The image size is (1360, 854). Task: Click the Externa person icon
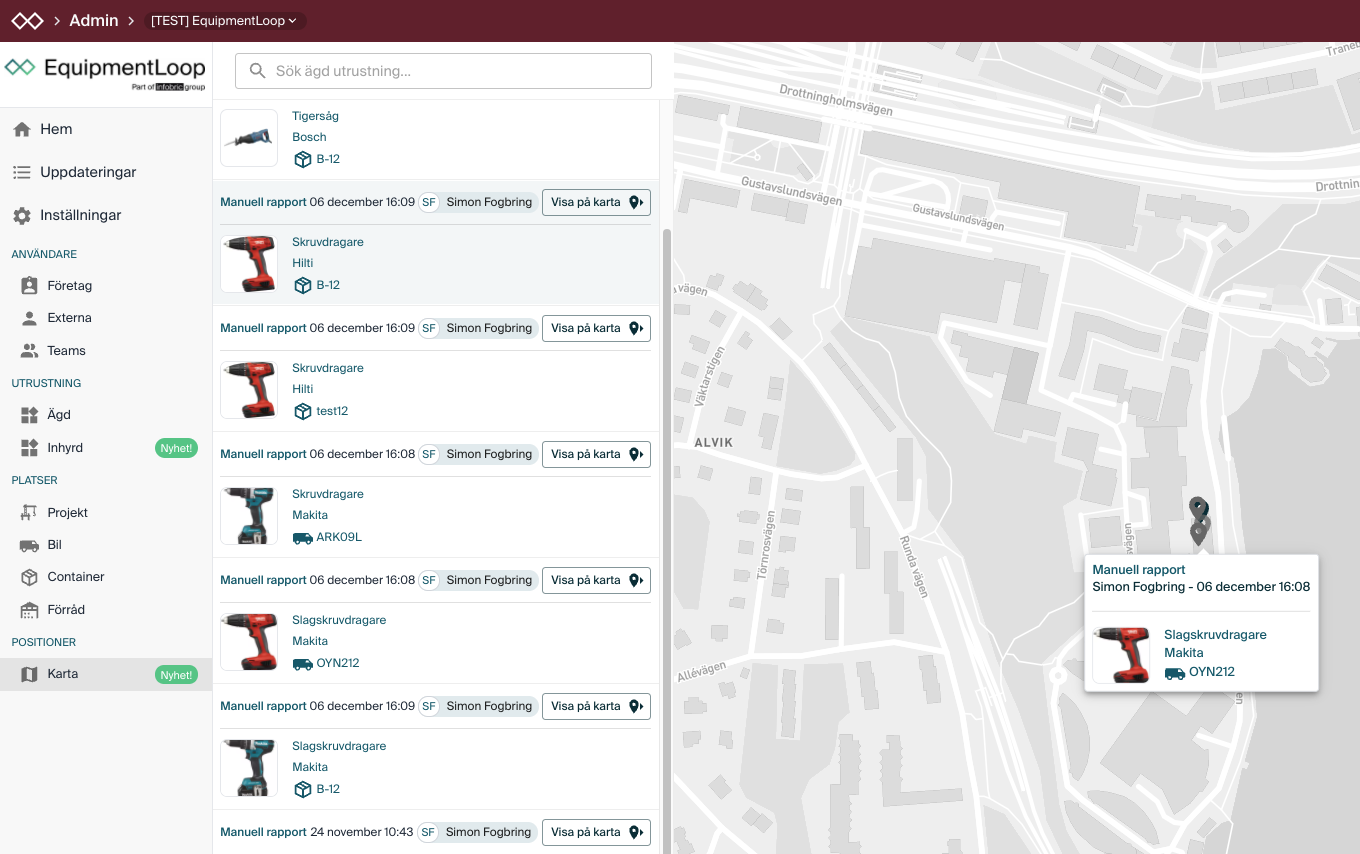(x=29, y=318)
